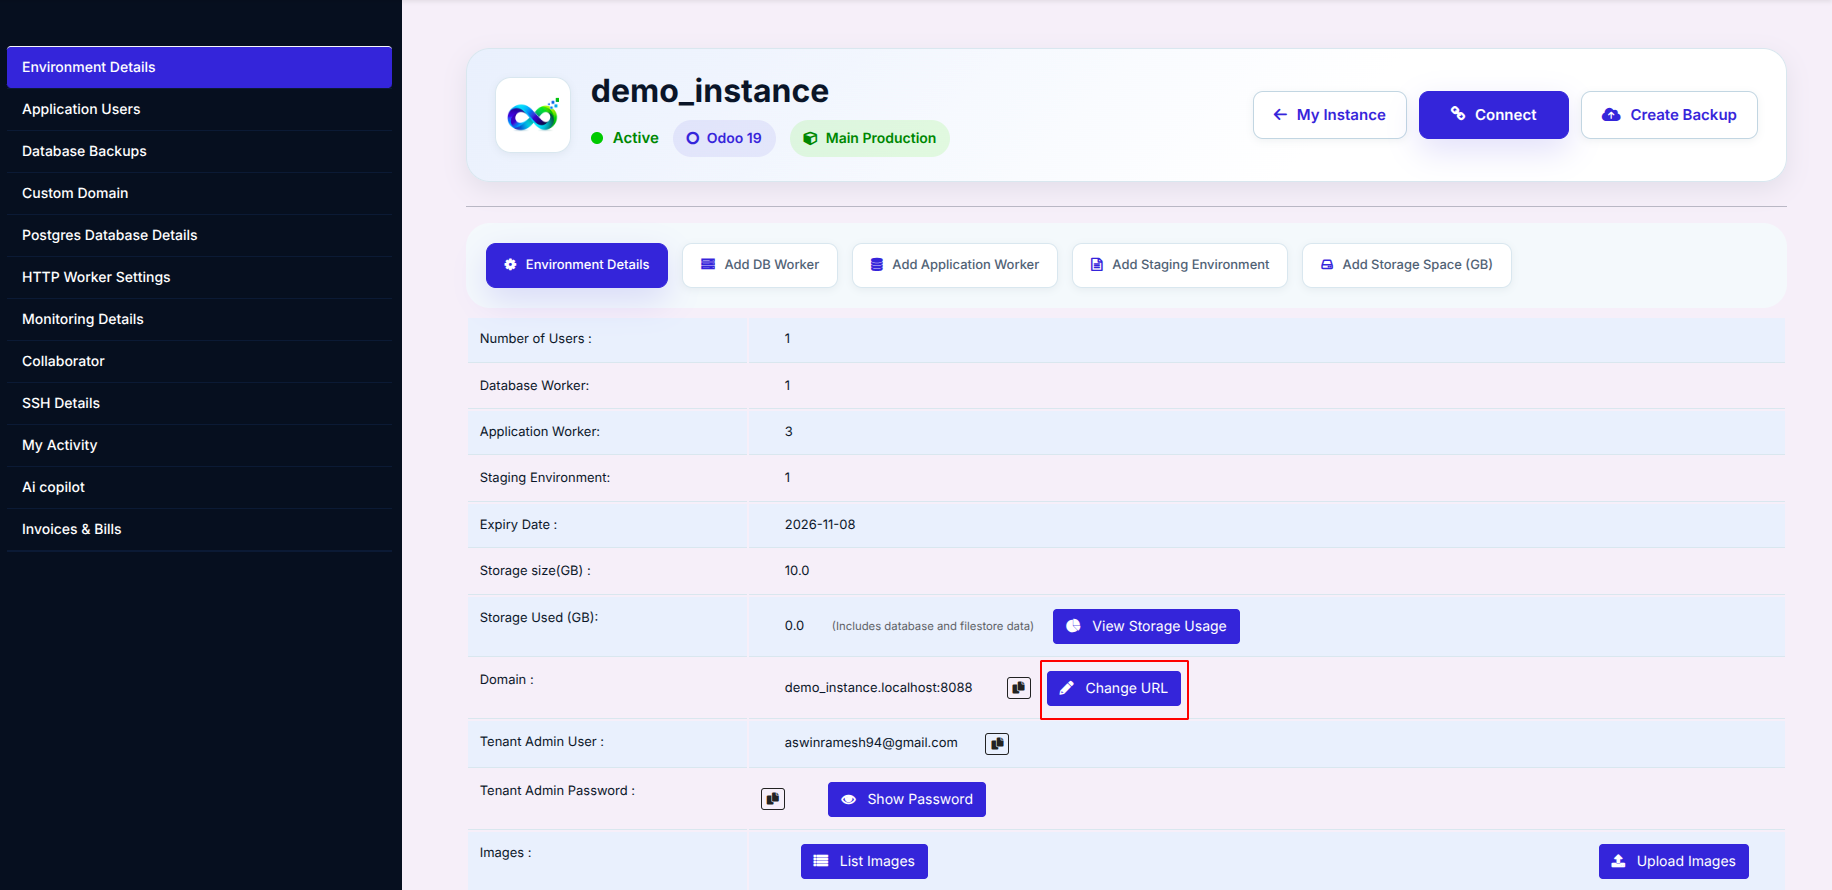
Task: Click Add Application Worker
Action: coord(955,265)
